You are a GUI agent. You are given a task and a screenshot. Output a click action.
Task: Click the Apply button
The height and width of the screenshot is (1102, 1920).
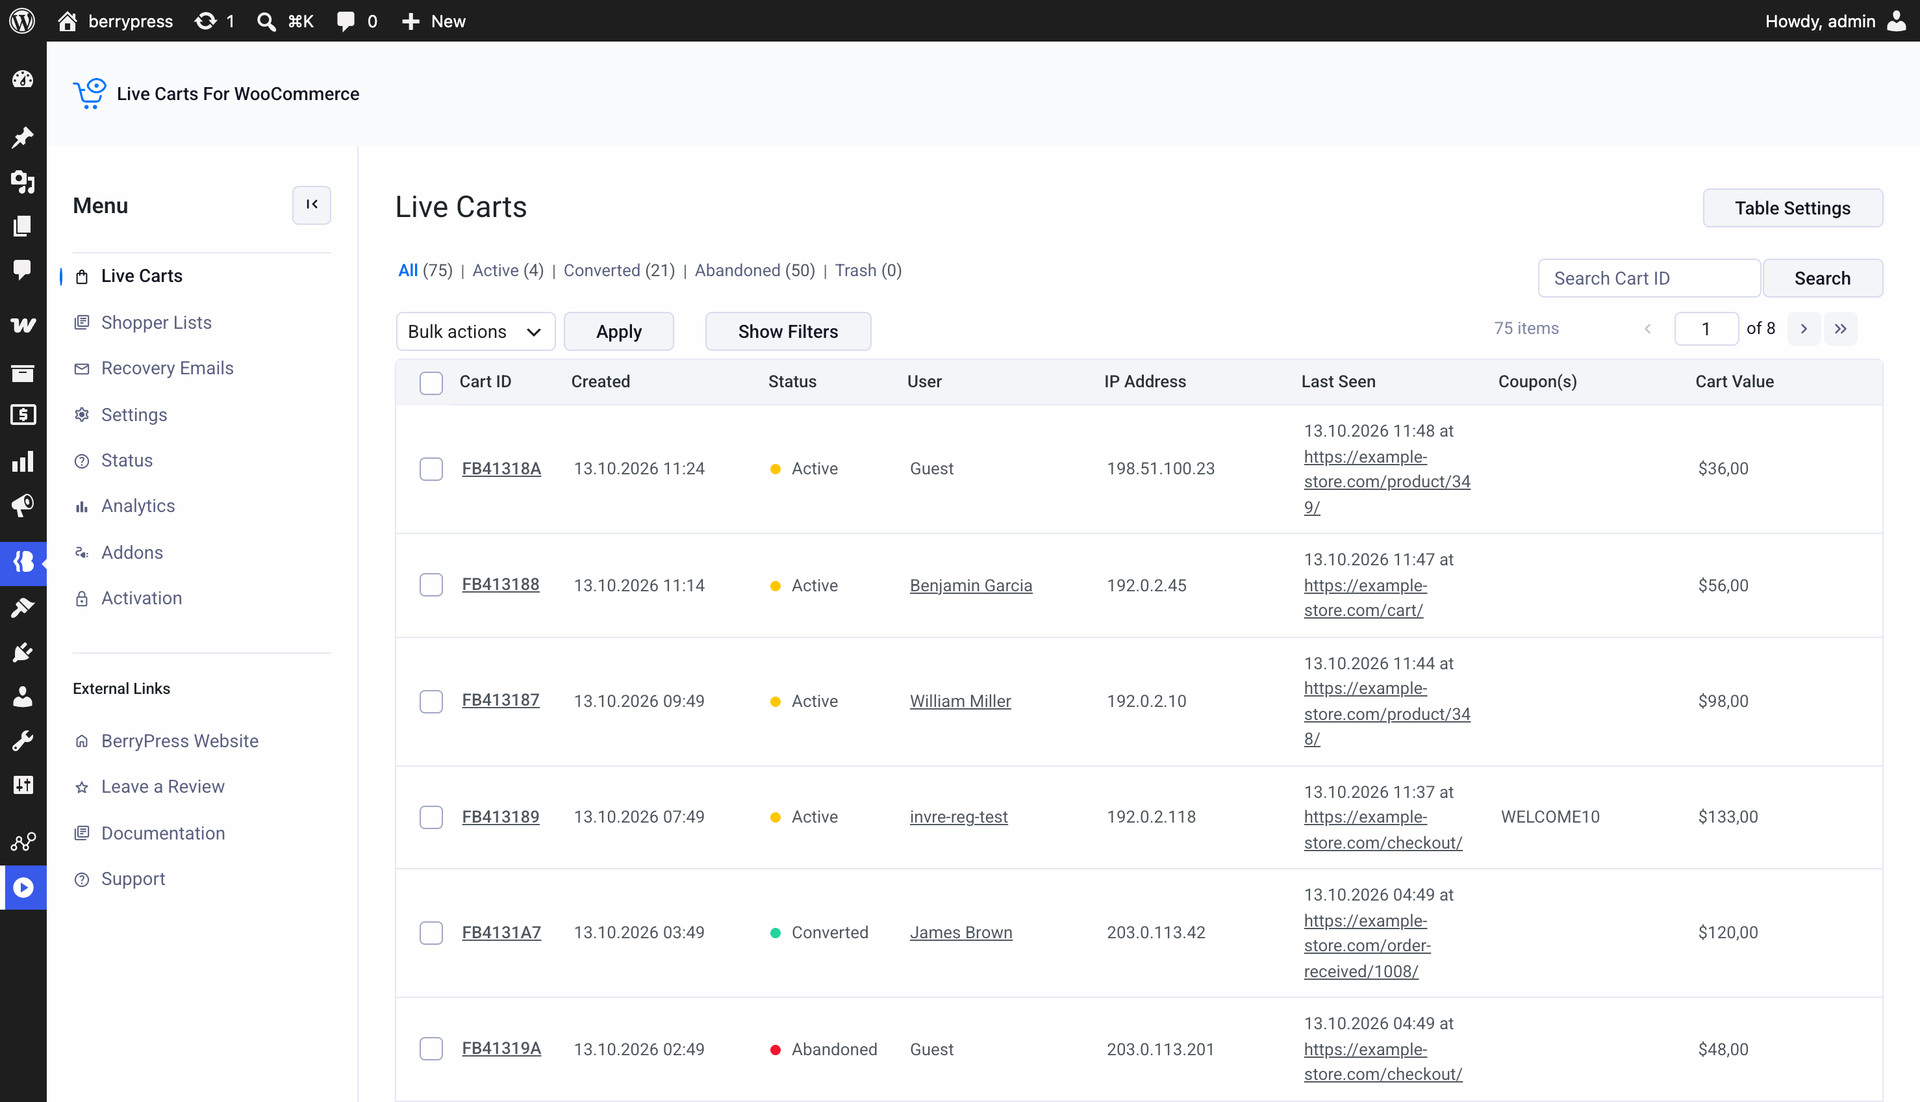tap(619, 331)
